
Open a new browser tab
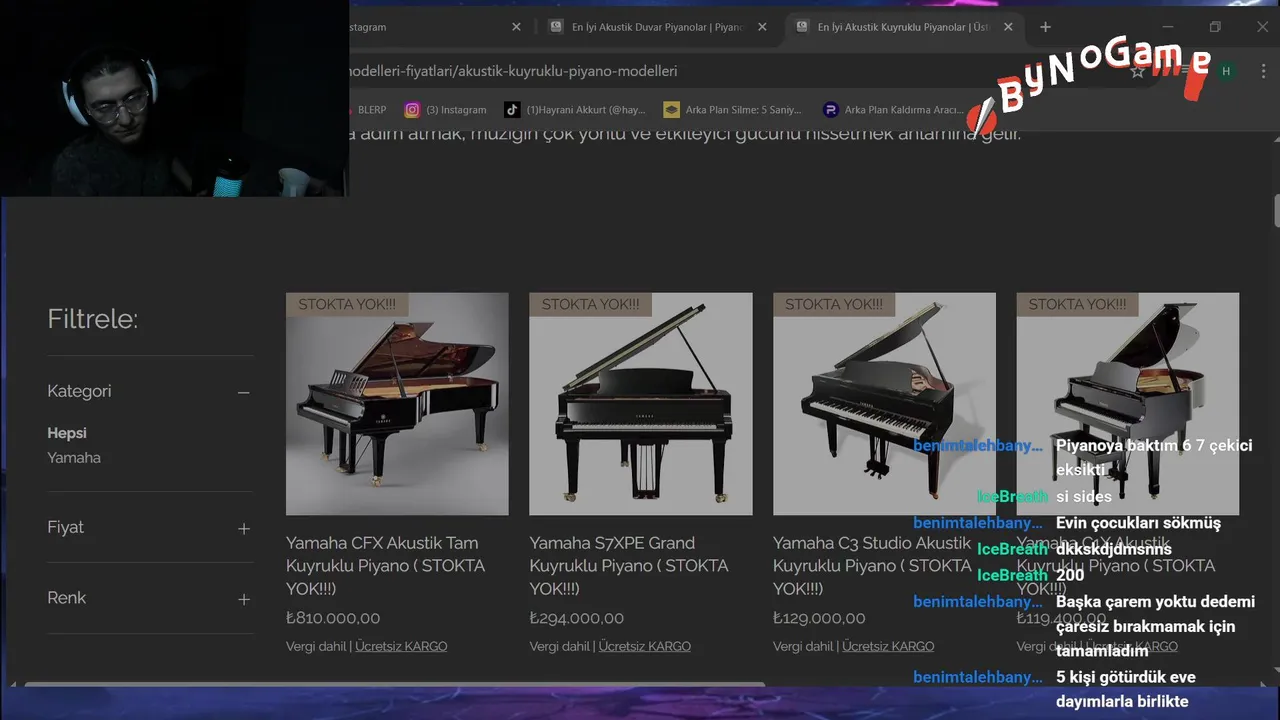tap(1045, 27)
